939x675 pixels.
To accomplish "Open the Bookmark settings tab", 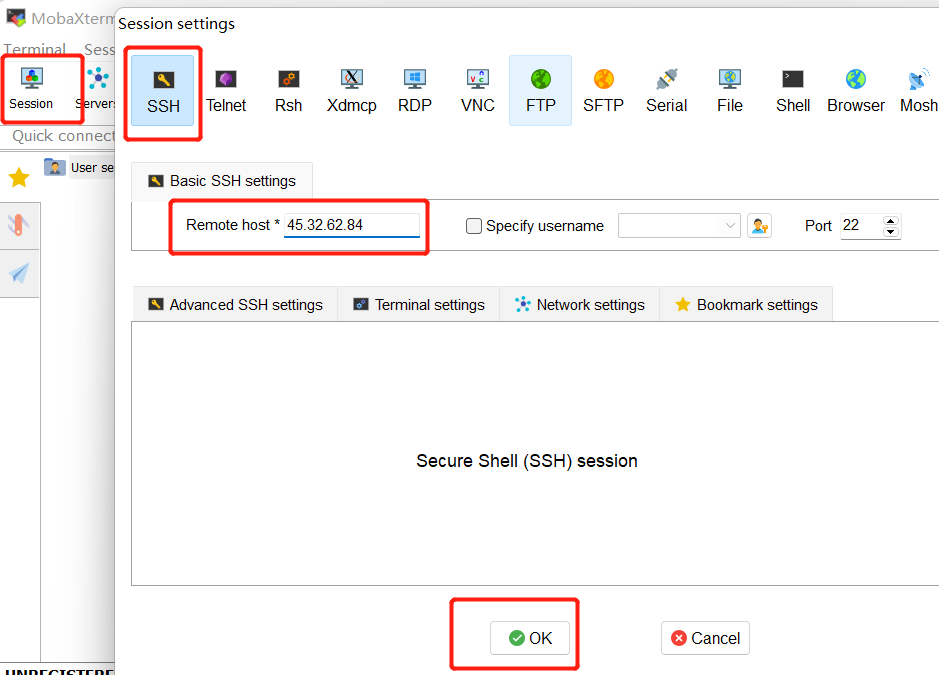I will [x=746, y=305].
